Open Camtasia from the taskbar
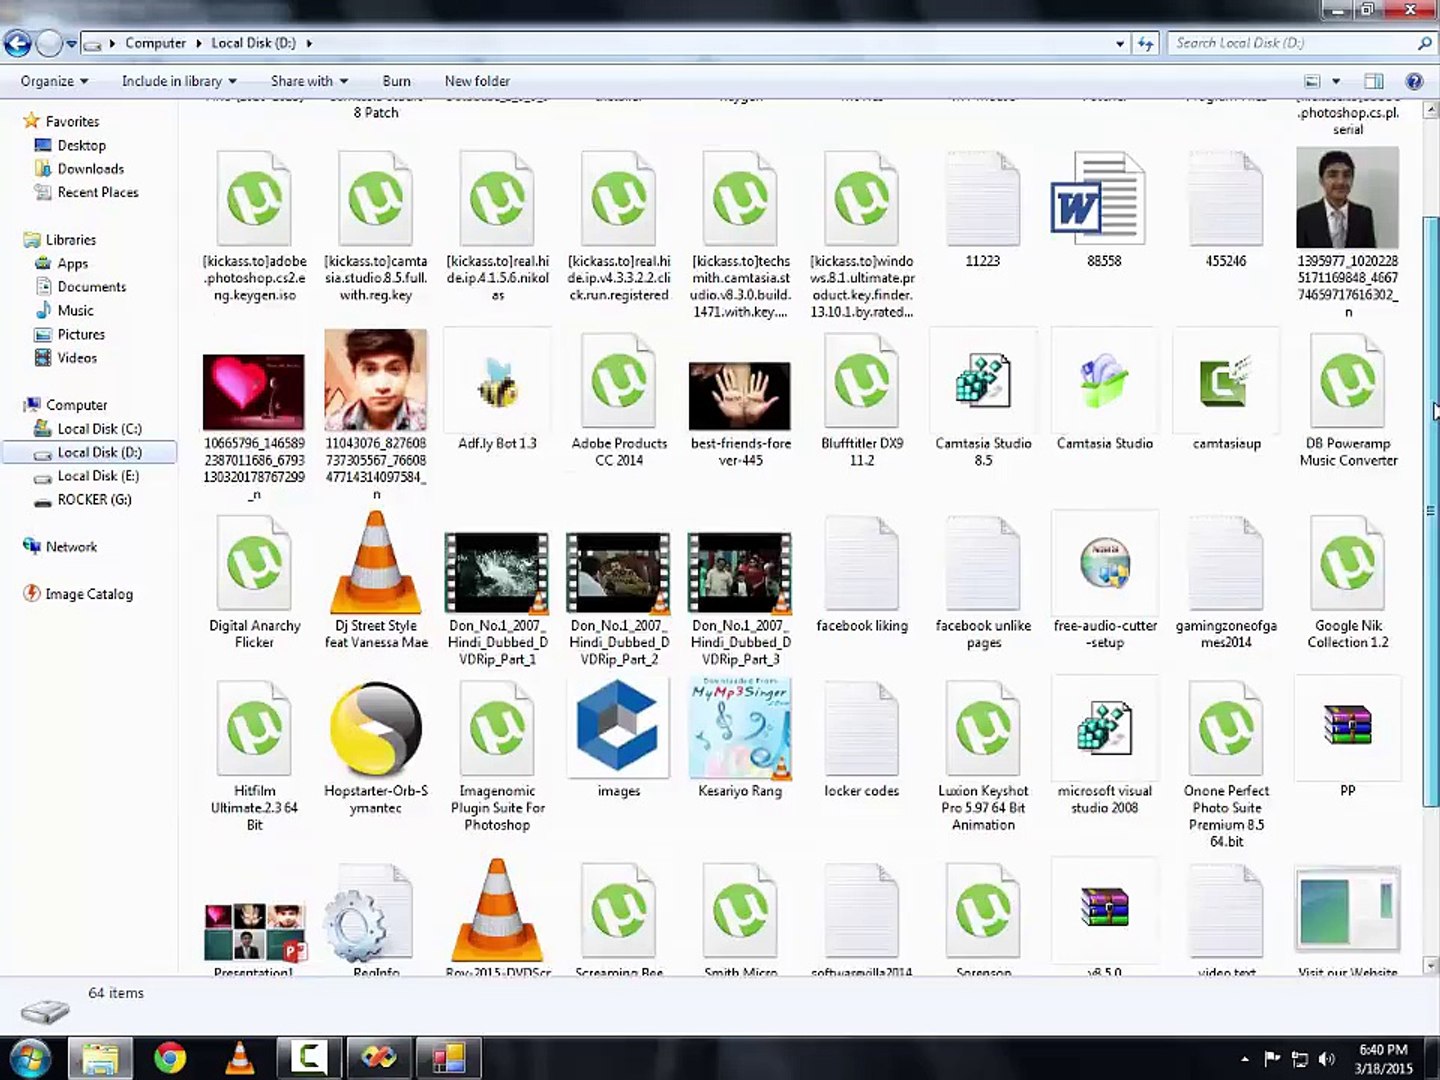The image size is (1440, 1080). (x=309, y=1058)
